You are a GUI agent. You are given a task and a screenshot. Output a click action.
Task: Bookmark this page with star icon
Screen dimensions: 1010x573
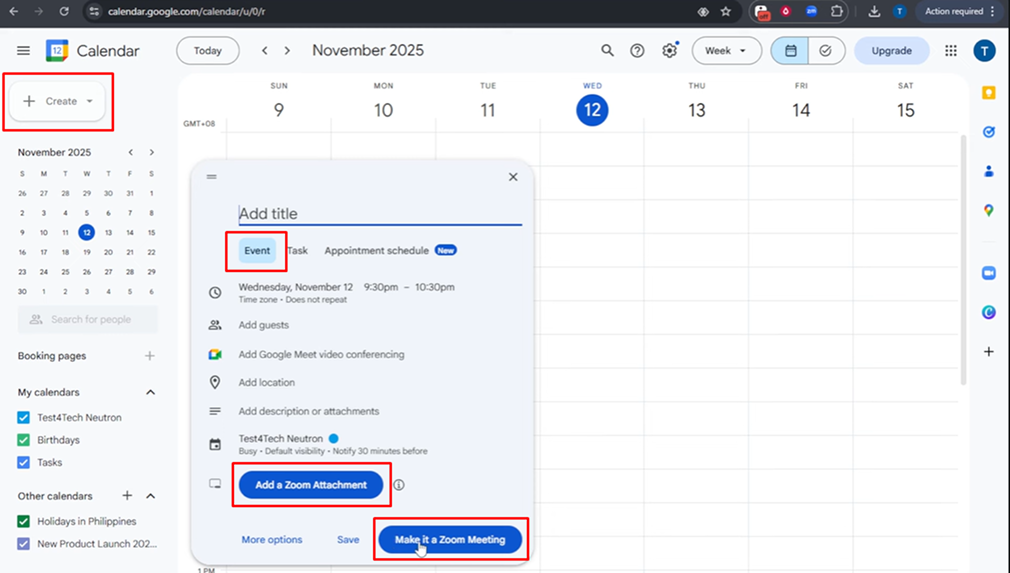(x=726, y=12)
